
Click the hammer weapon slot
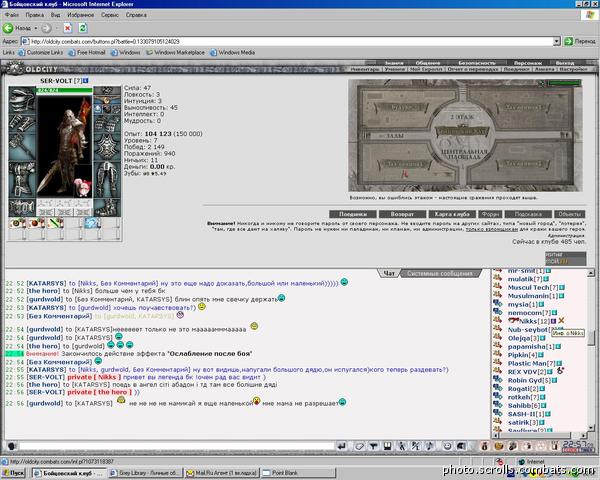[22, 146]
